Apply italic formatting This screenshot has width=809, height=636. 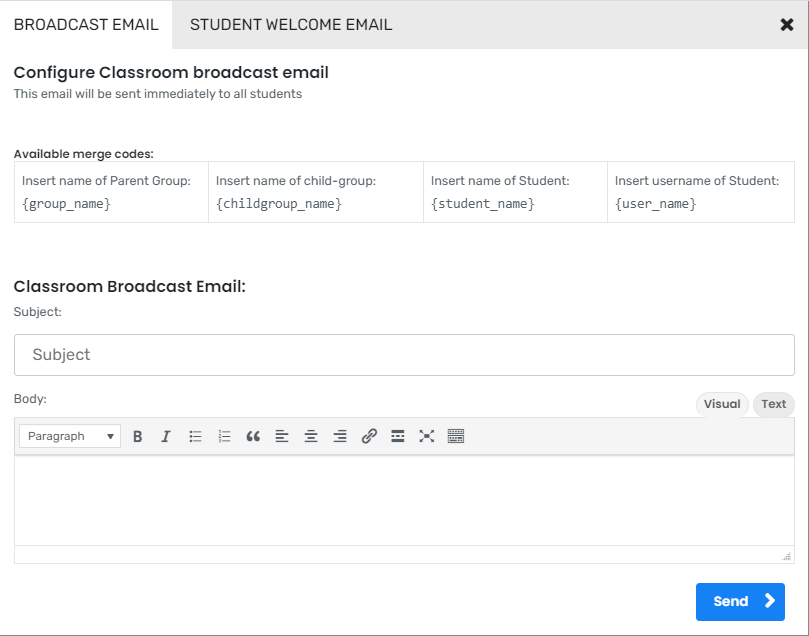click(x=166, y=436)
